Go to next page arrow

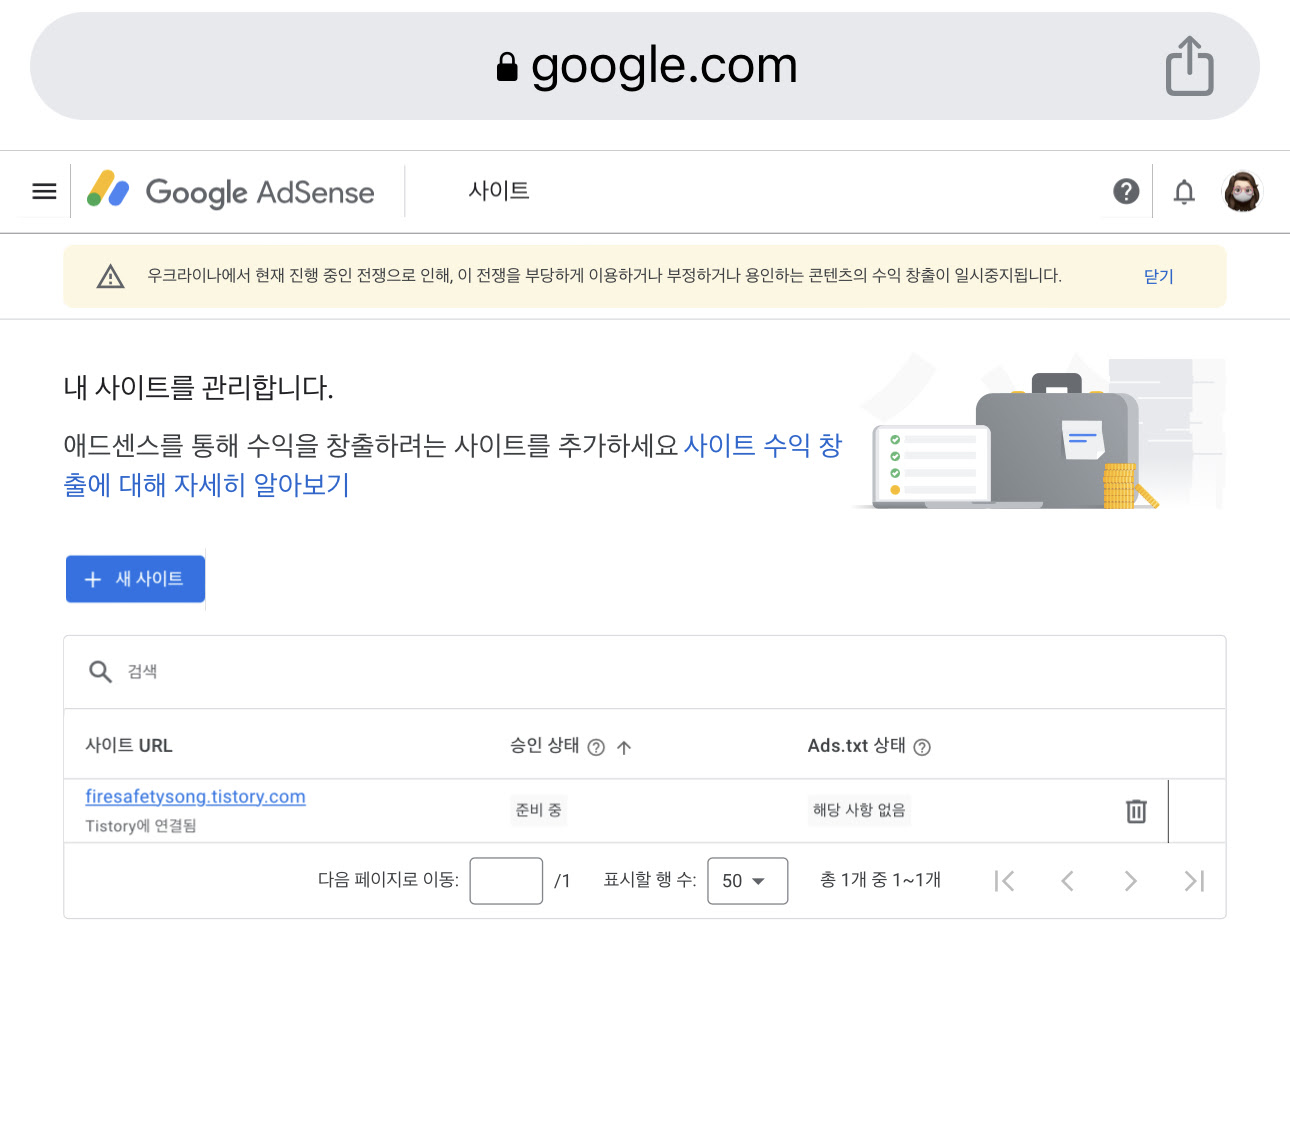1130,881
